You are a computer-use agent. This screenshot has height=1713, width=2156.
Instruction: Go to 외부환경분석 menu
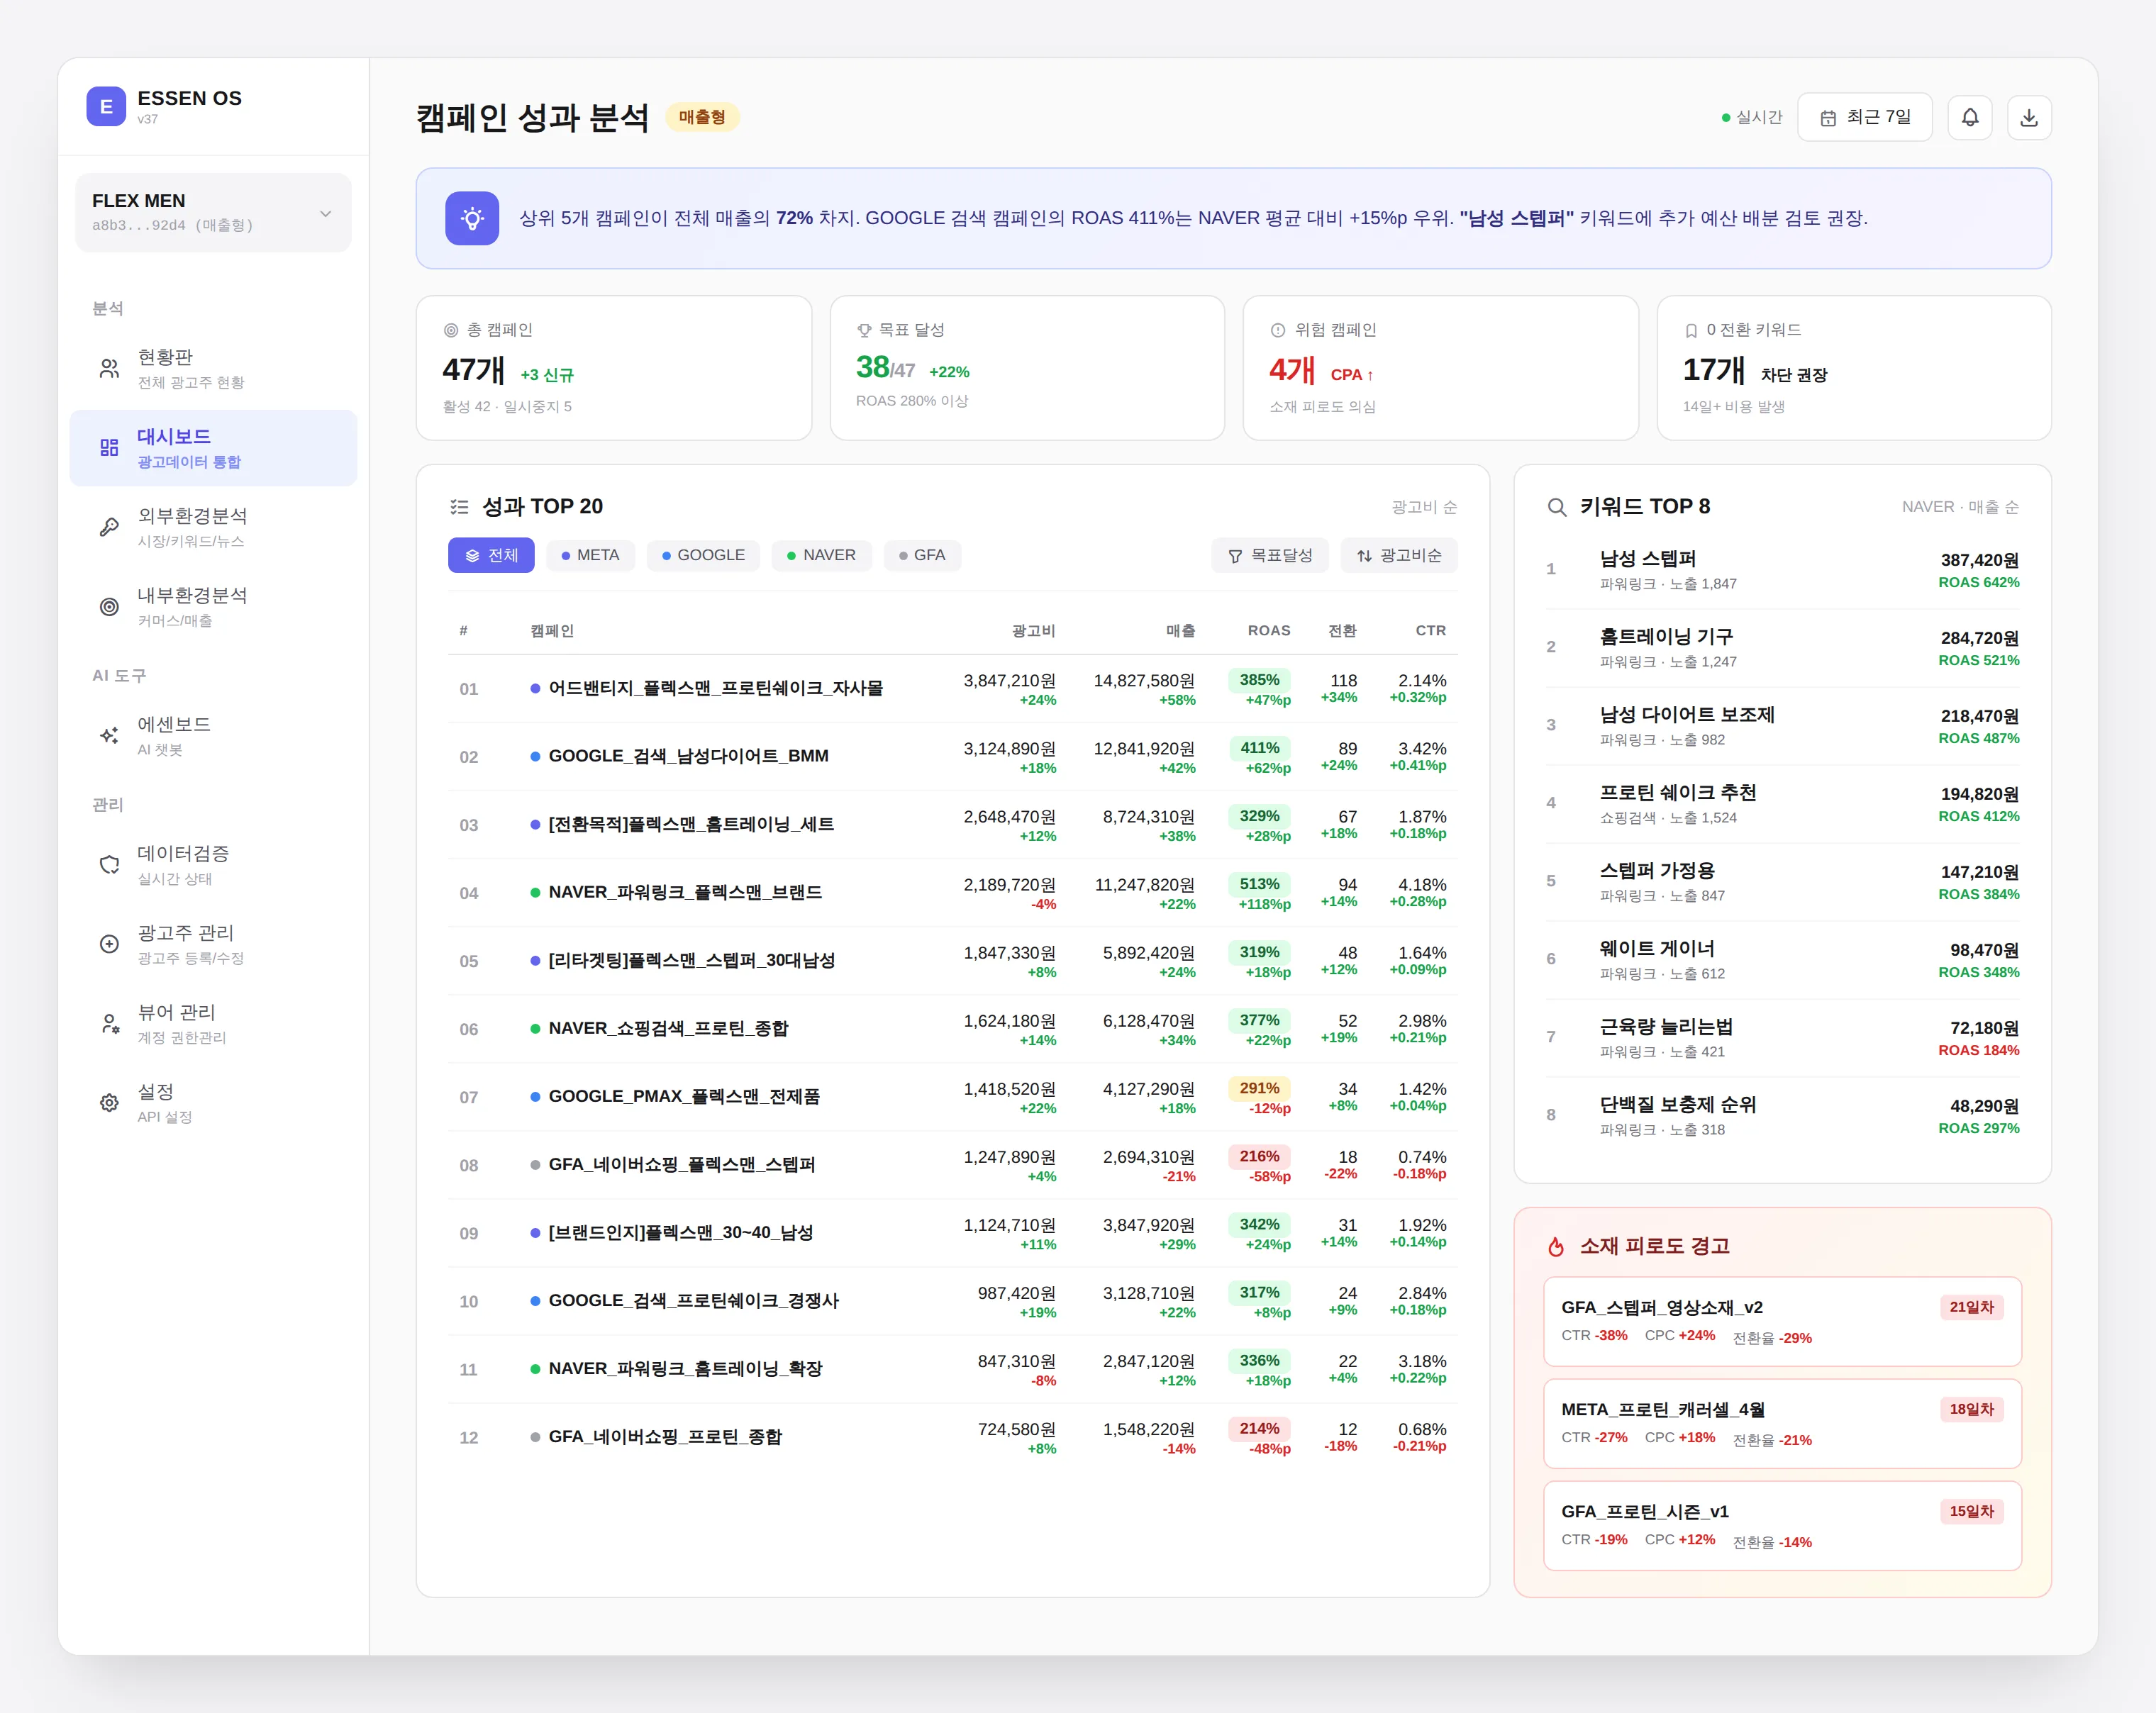pos(213,527)
